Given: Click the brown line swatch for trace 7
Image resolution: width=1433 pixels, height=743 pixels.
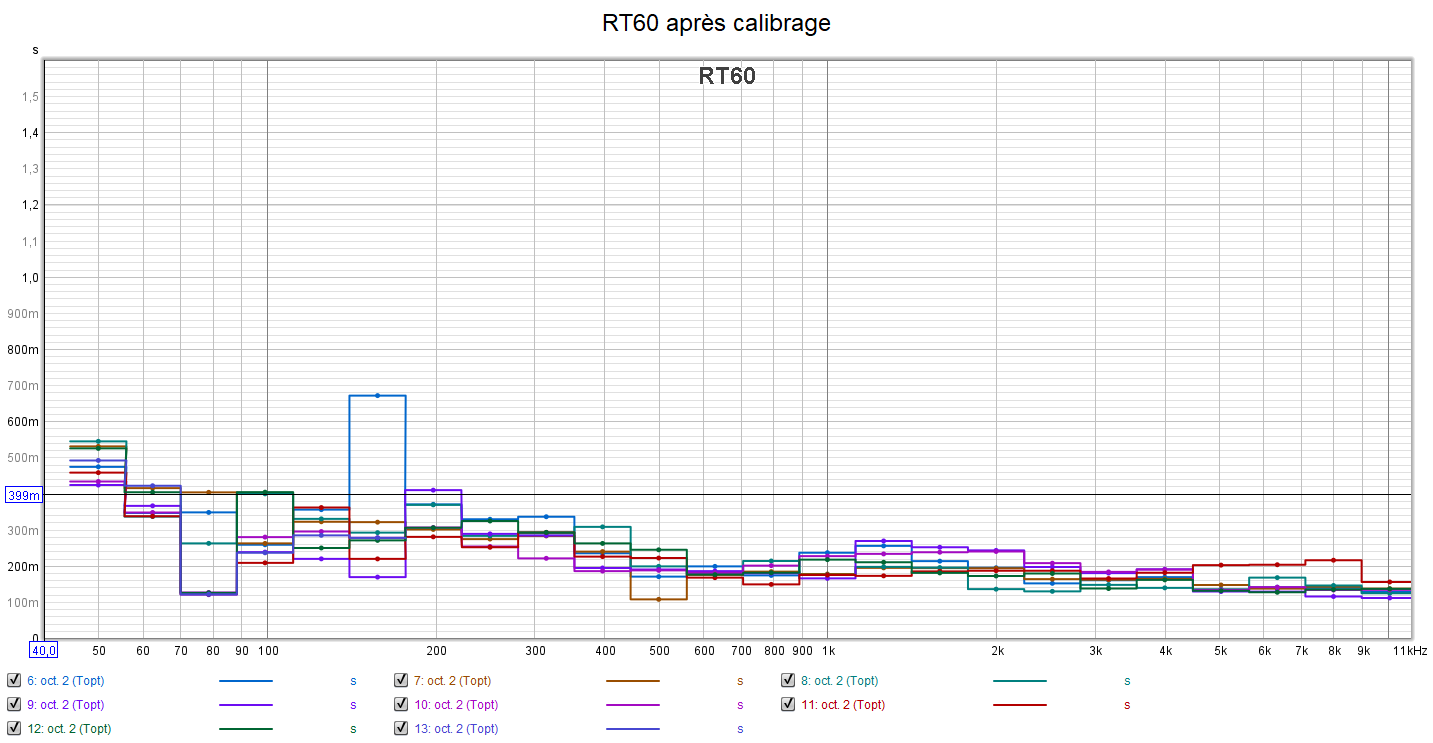Looking at the screenshot, I should click(632, 681).
